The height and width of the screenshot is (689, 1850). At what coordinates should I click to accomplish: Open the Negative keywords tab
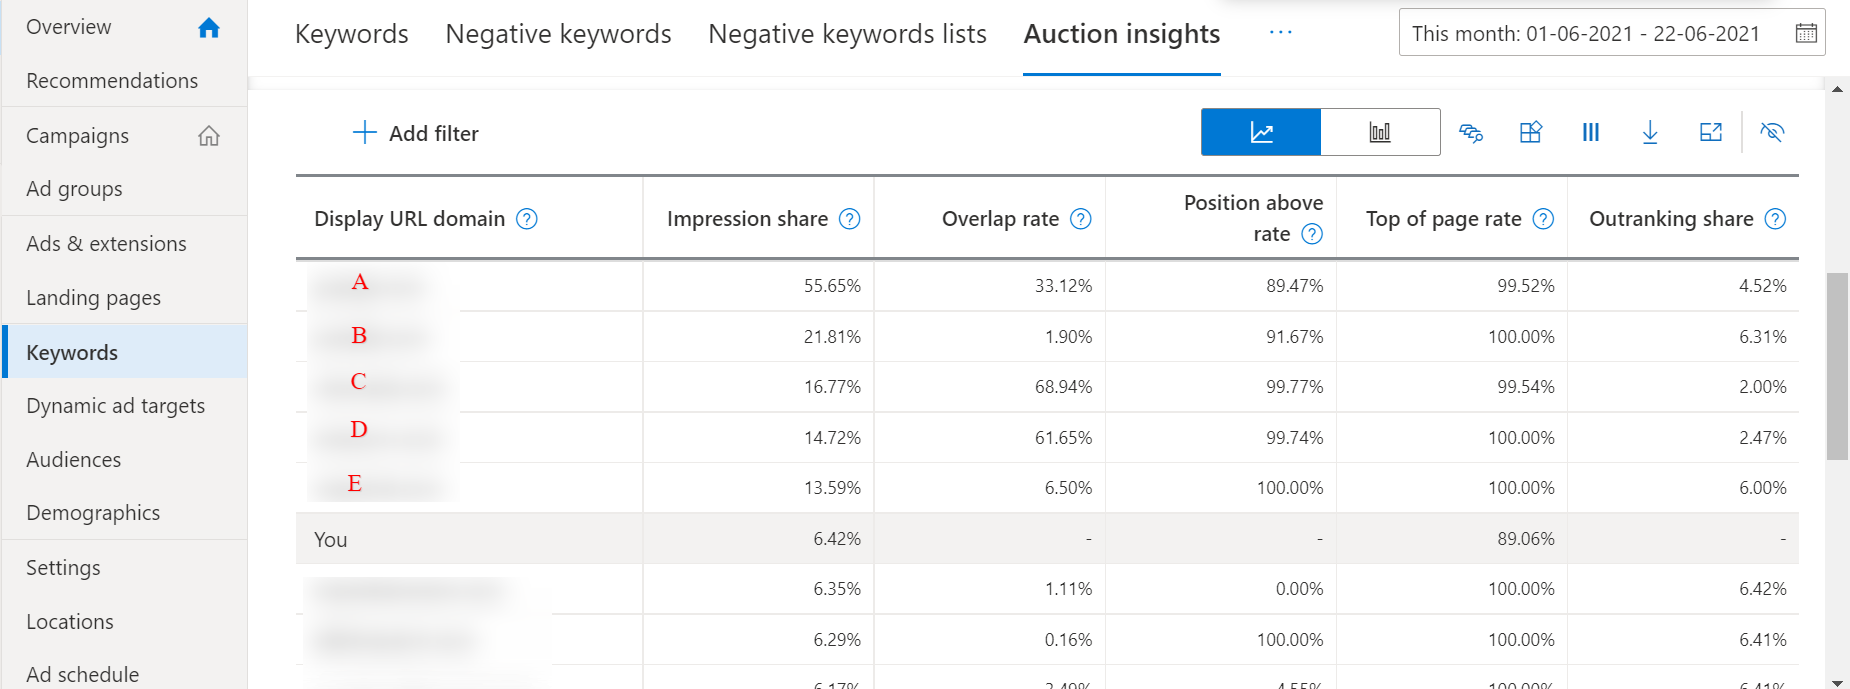pos(558,34)
